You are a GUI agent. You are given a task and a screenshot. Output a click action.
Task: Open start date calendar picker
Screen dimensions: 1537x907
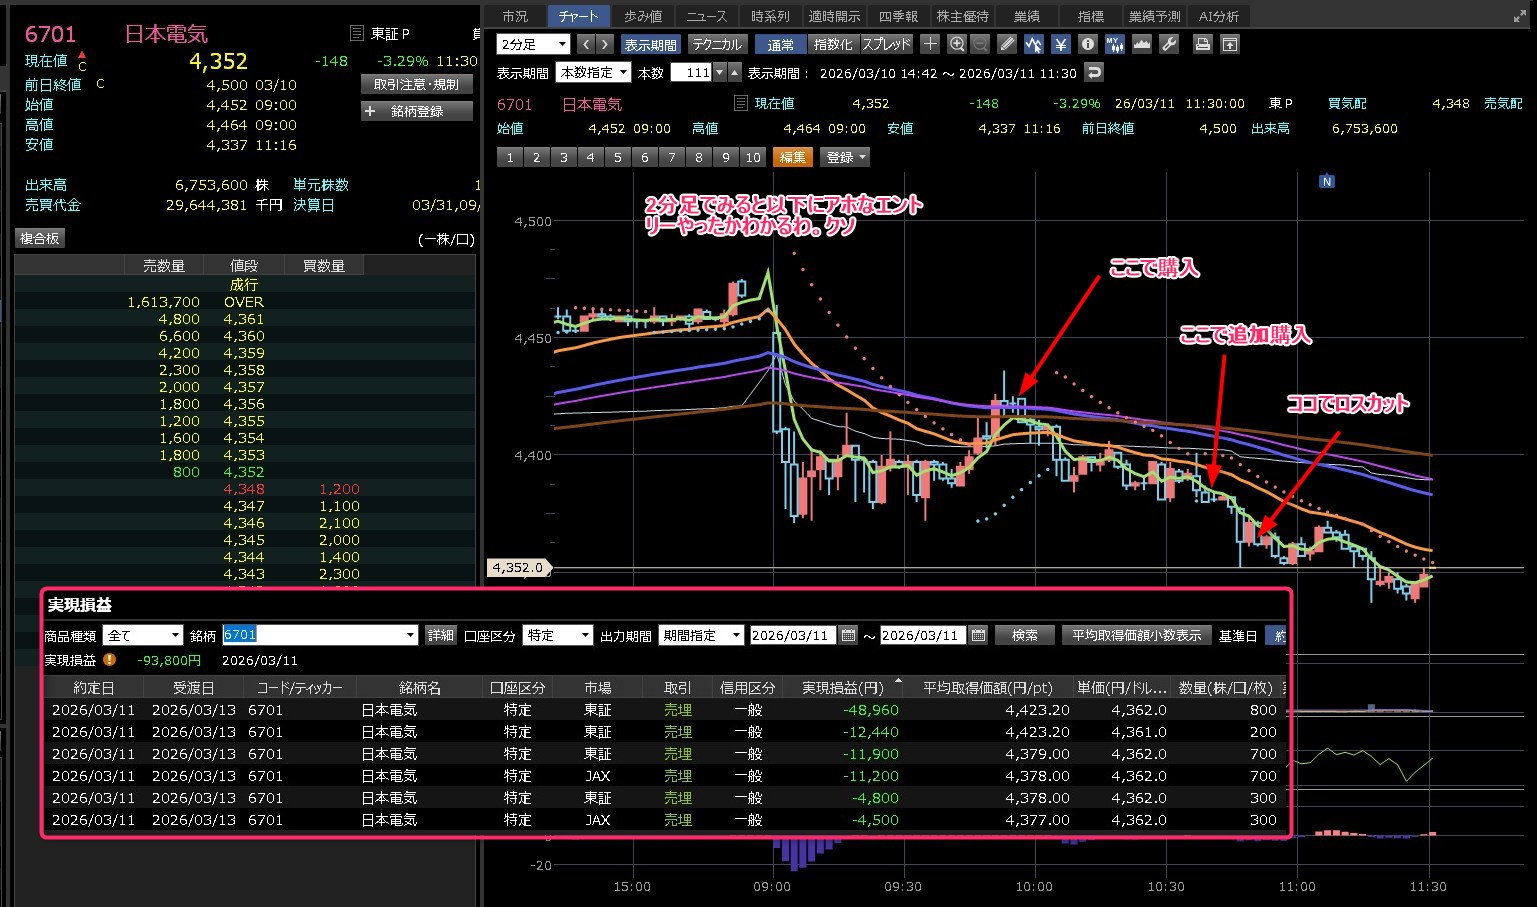click(x=848, y=635)
